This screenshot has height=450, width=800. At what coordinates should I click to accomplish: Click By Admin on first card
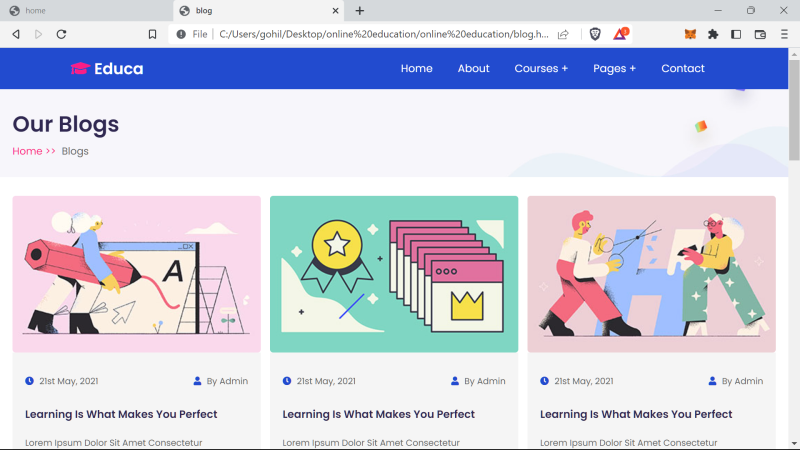click(x=227, y=381)
